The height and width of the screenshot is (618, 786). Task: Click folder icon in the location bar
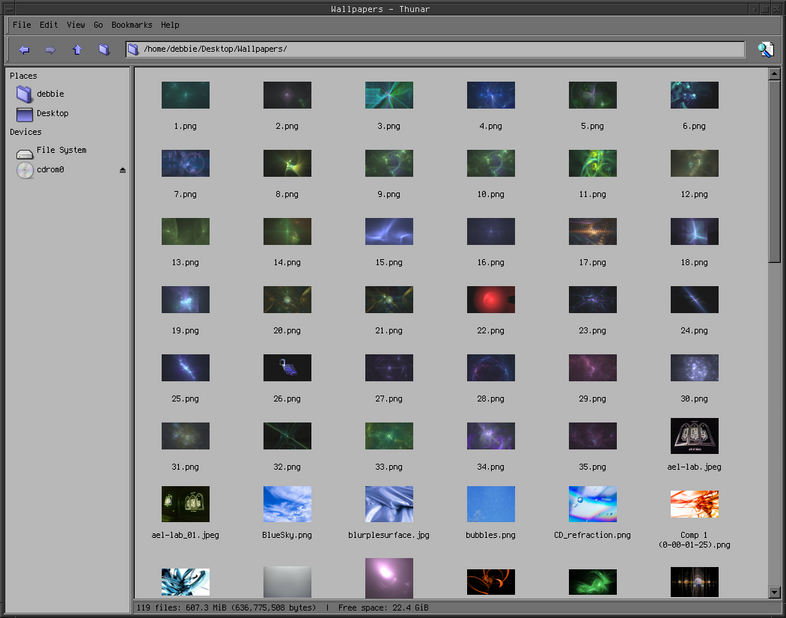(133, 49)
